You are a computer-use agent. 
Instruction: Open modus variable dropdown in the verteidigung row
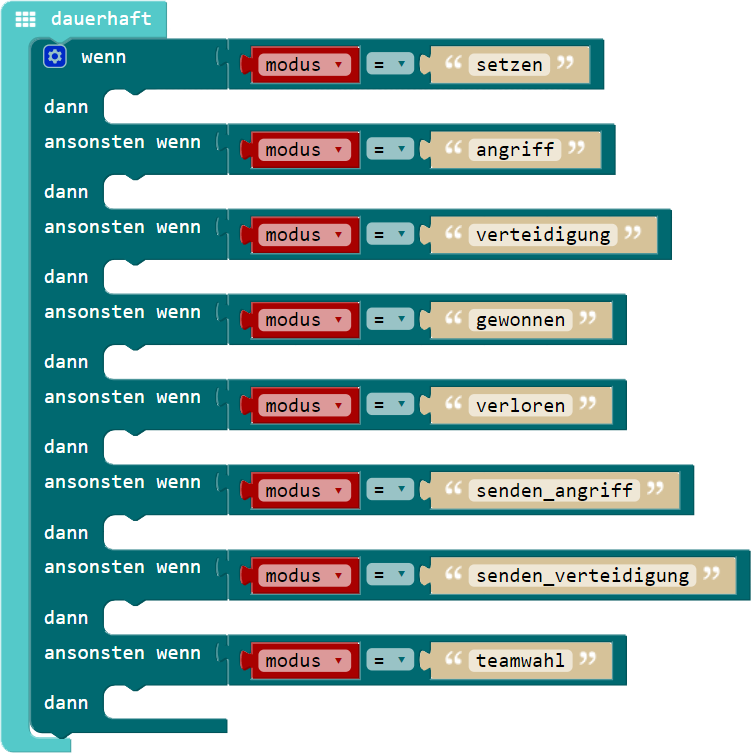coord(303,235)
